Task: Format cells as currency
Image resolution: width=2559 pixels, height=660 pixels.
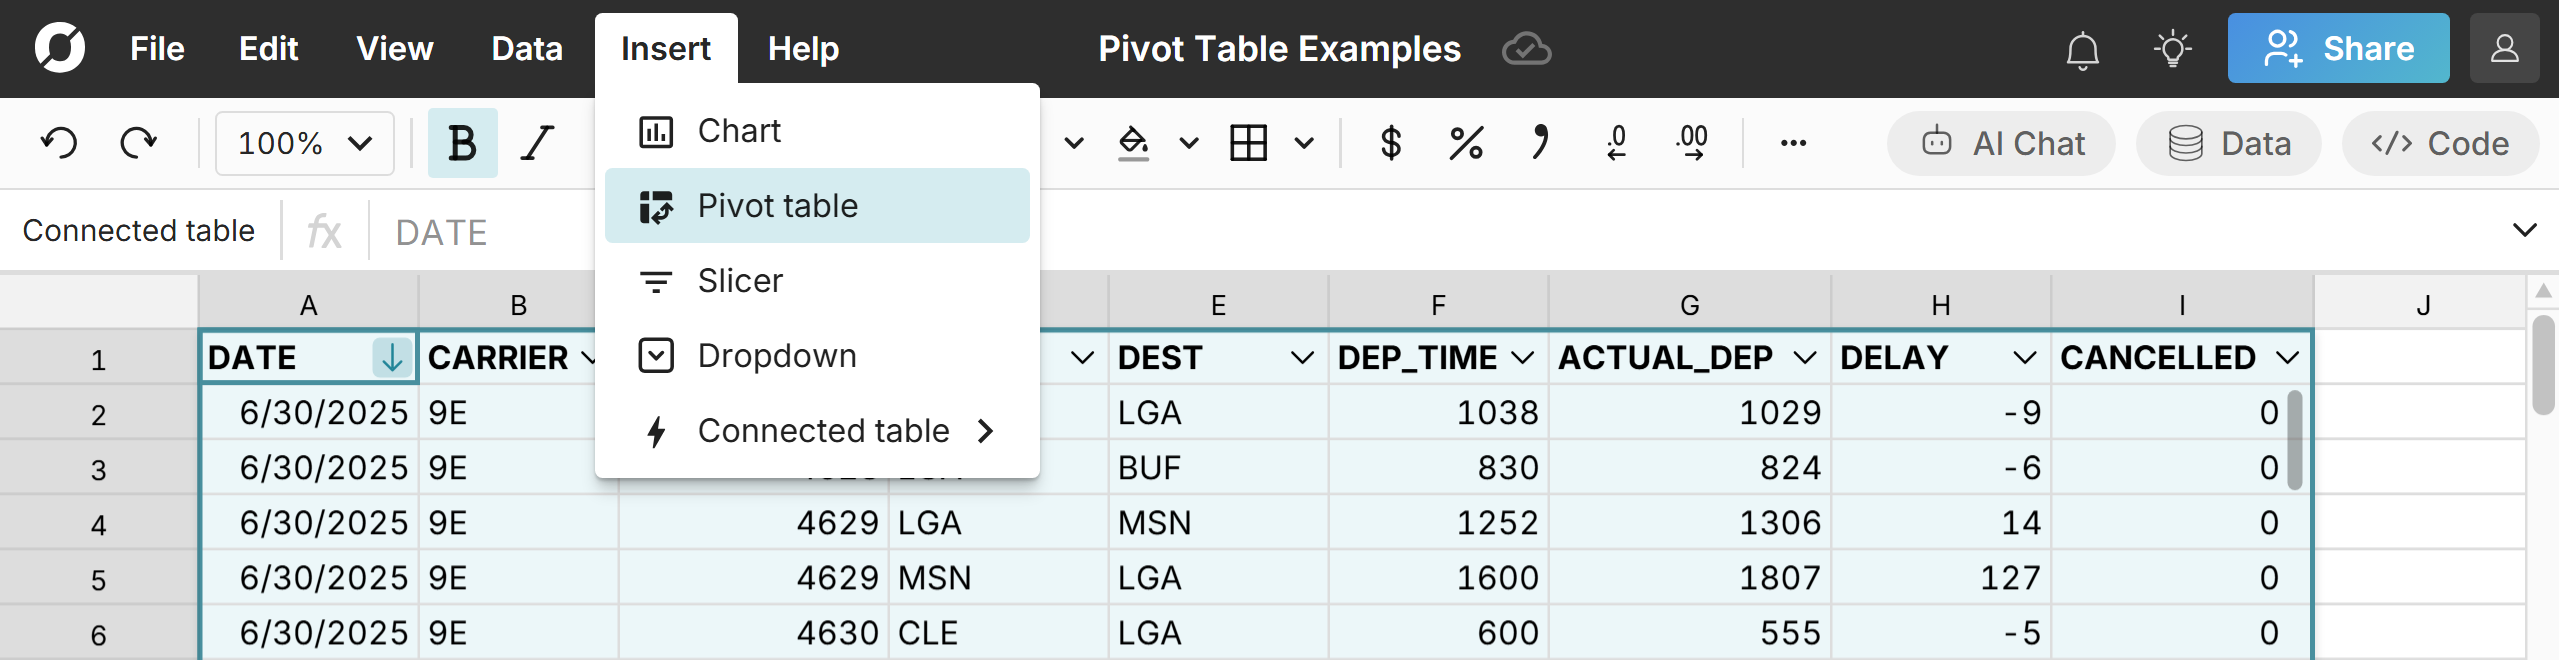Action: coord(1390,143)
